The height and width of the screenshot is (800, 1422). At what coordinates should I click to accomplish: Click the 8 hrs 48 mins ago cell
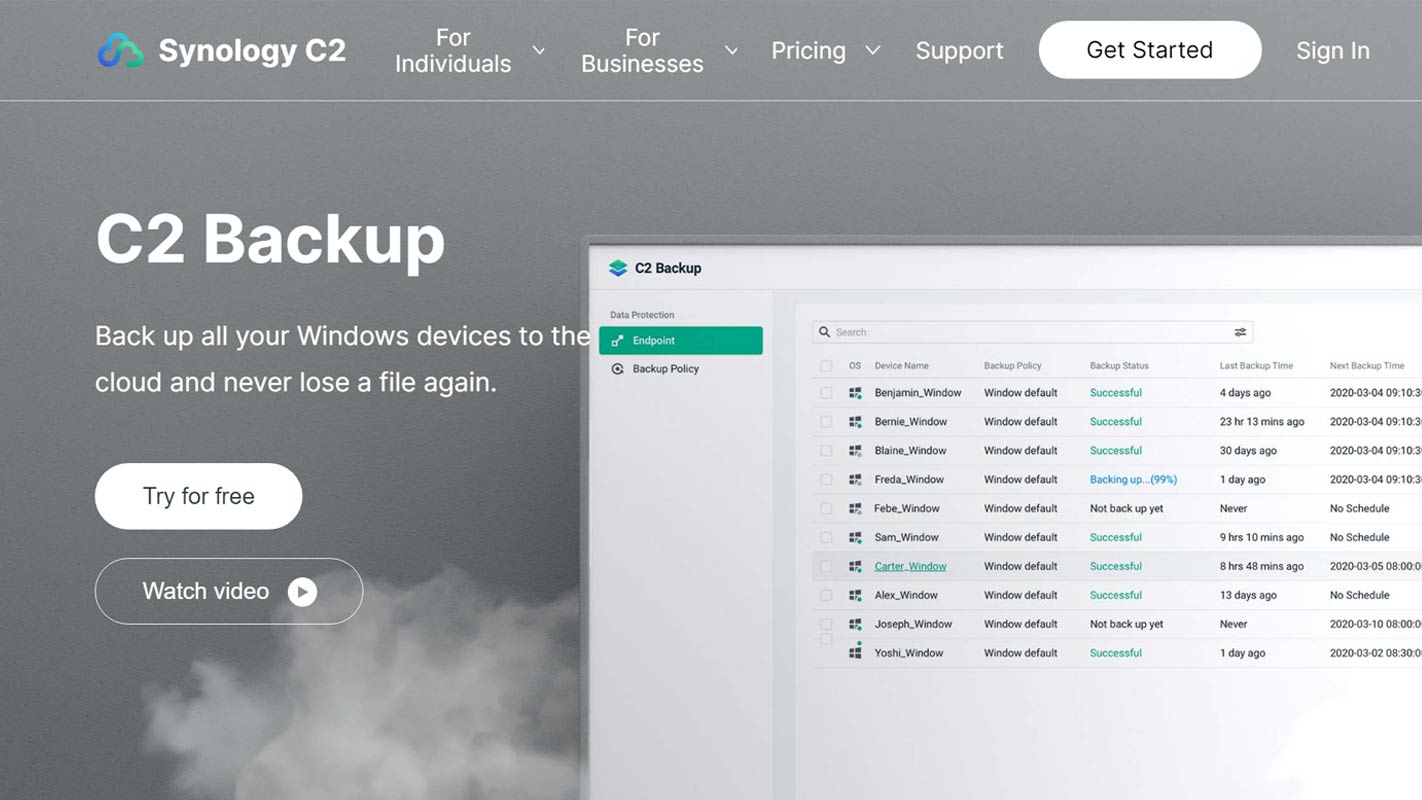1262,566
